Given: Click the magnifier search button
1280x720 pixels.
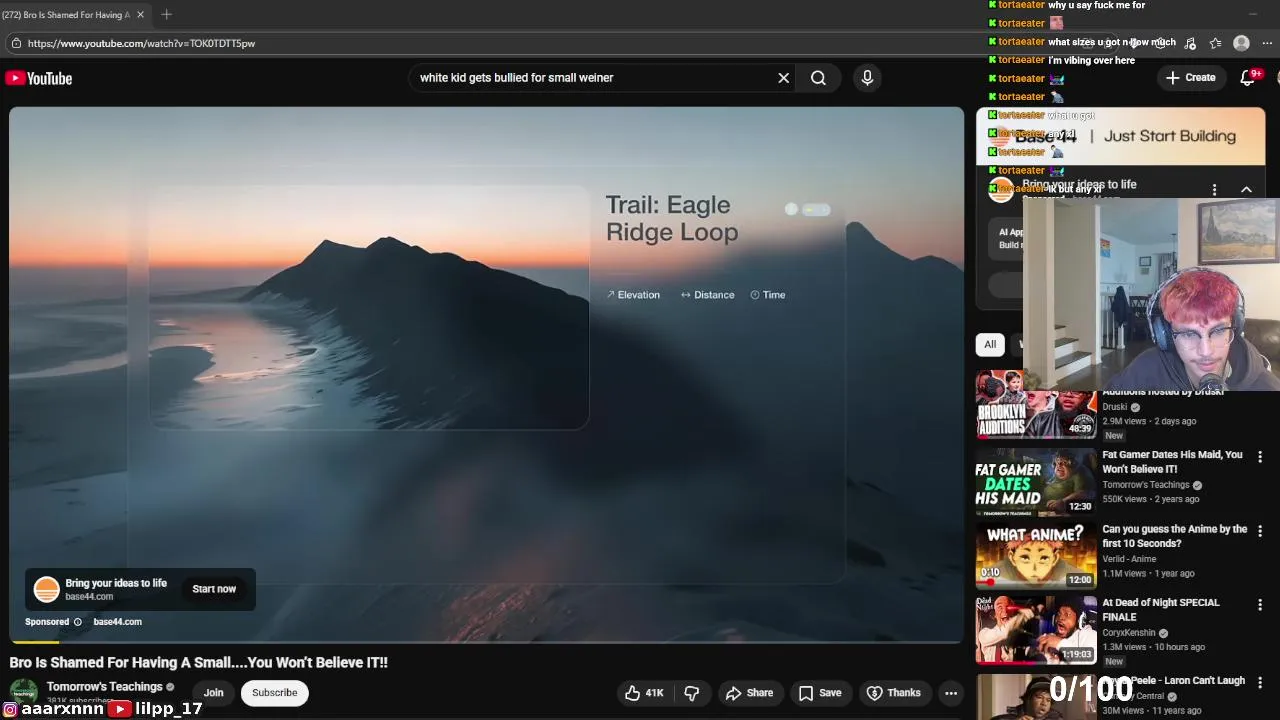Looking at the screenshot, I should tap(818, 78).
